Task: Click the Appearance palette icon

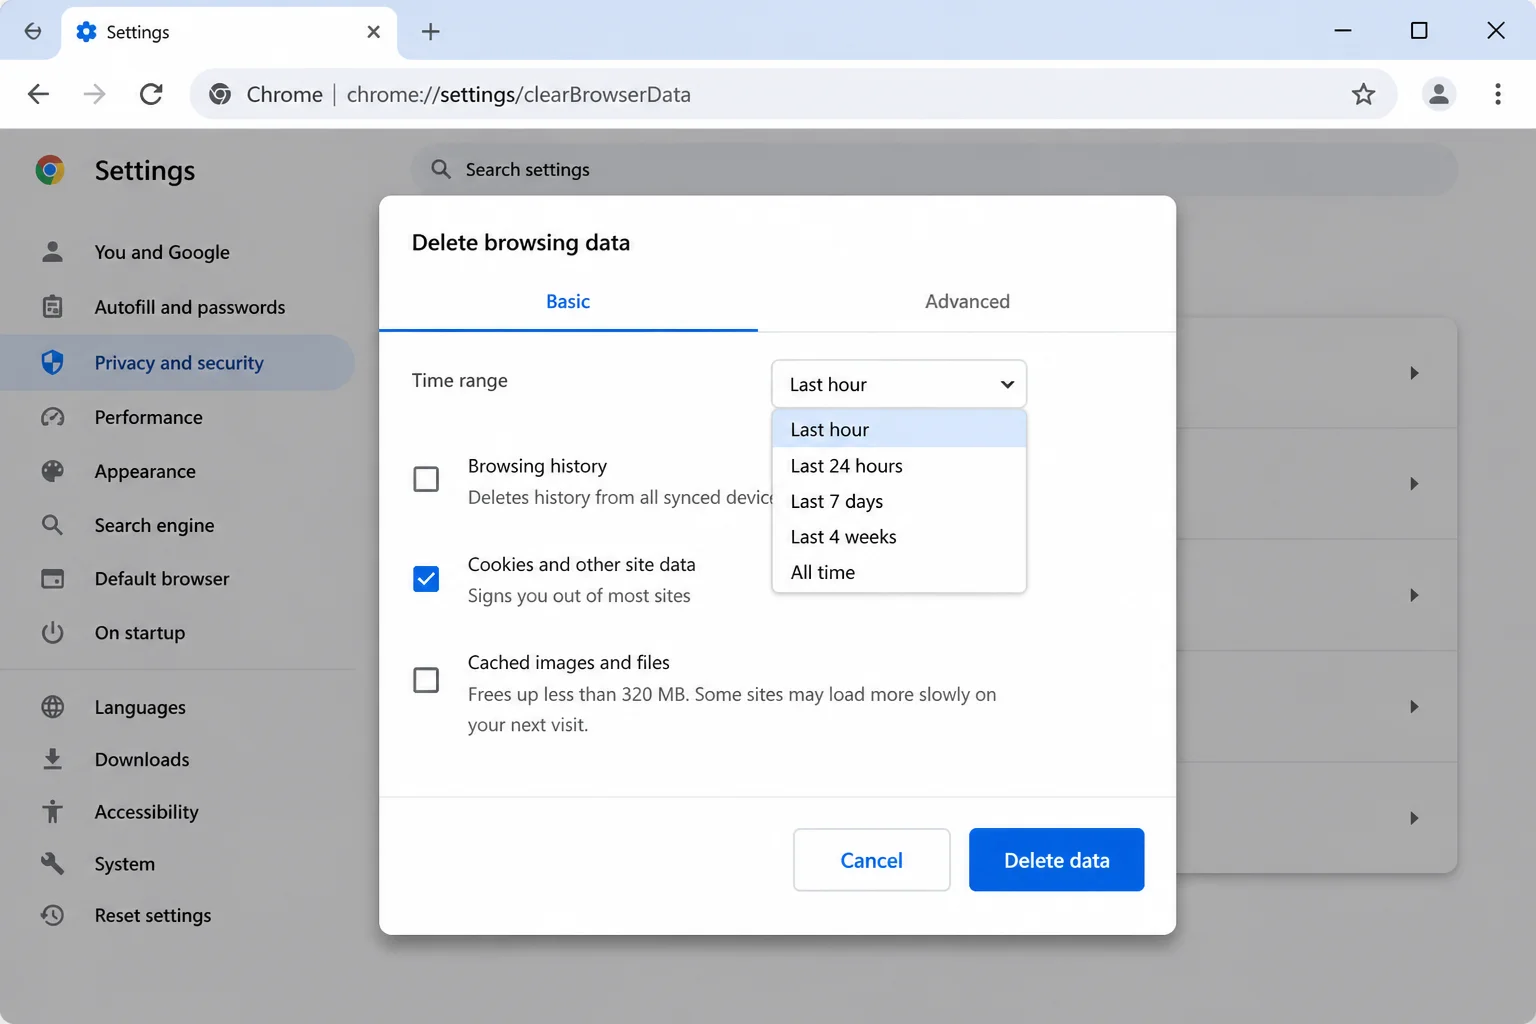Action: tap(52, 471)
